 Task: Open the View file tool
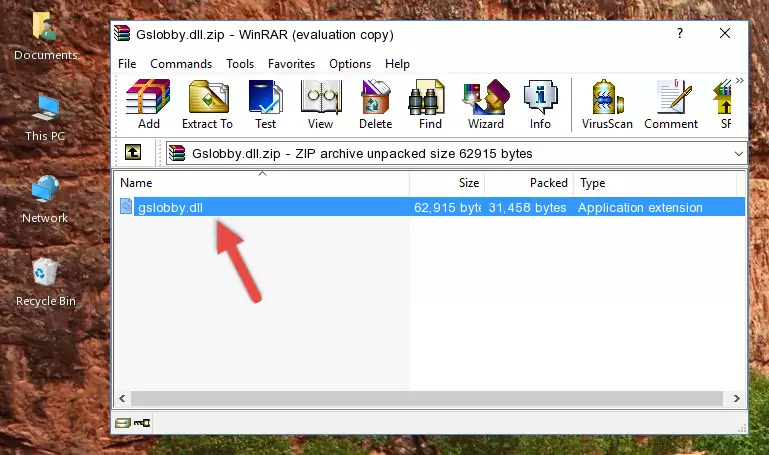tap(321, 104)
